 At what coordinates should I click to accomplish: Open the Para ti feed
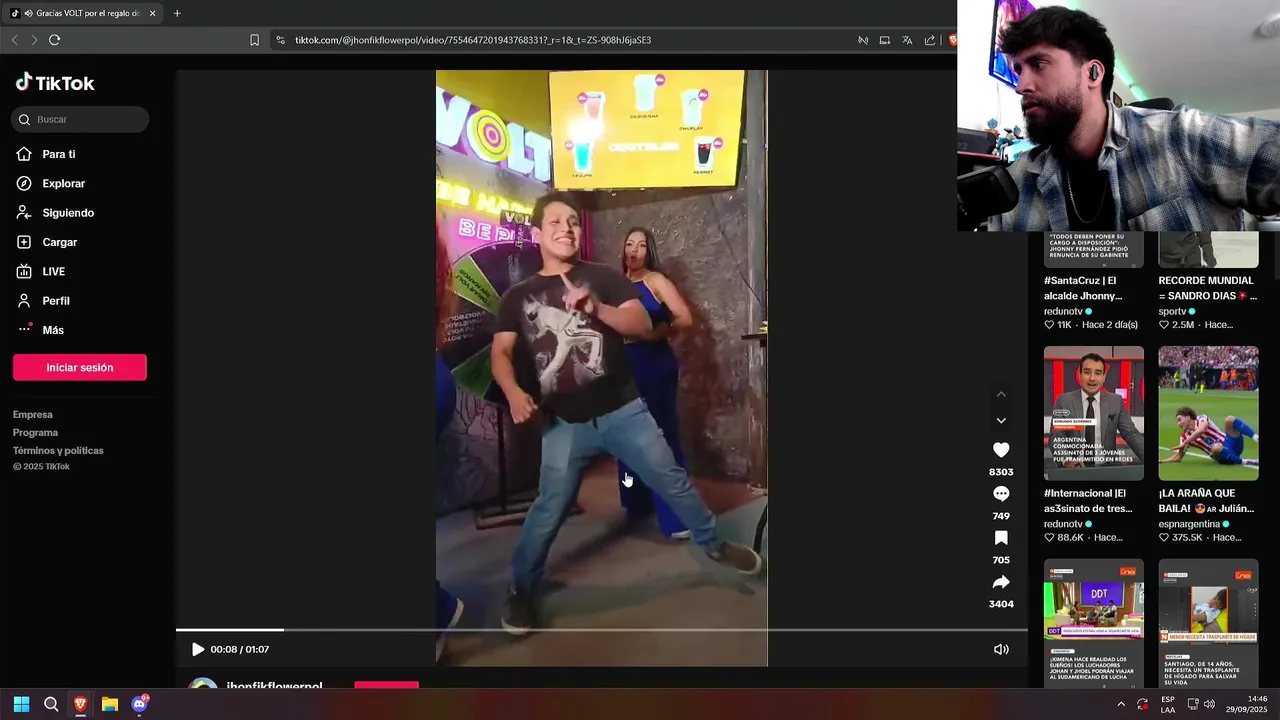(46, 154)
